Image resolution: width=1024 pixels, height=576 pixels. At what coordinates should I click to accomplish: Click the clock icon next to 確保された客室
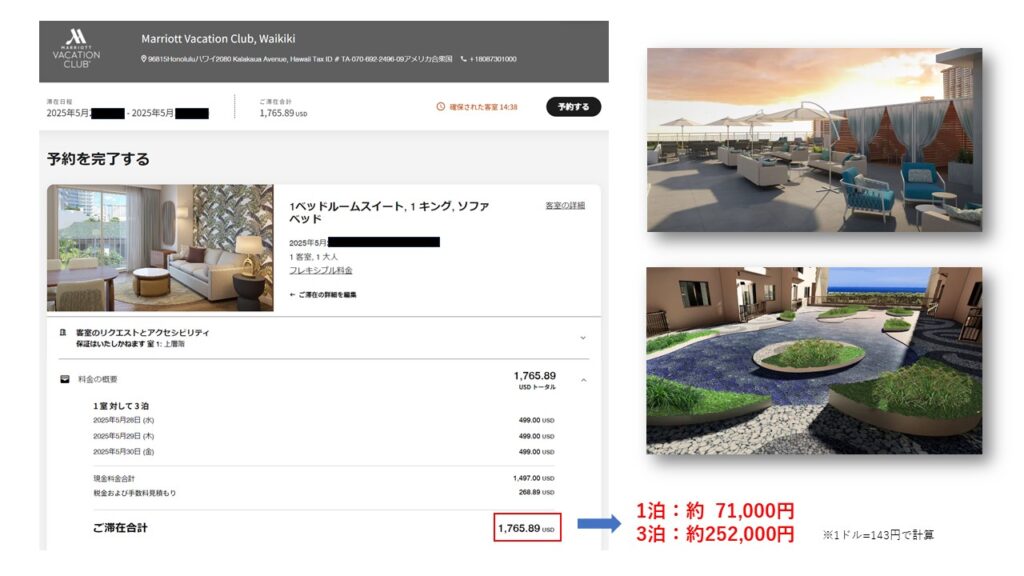[x=440, y=107]
